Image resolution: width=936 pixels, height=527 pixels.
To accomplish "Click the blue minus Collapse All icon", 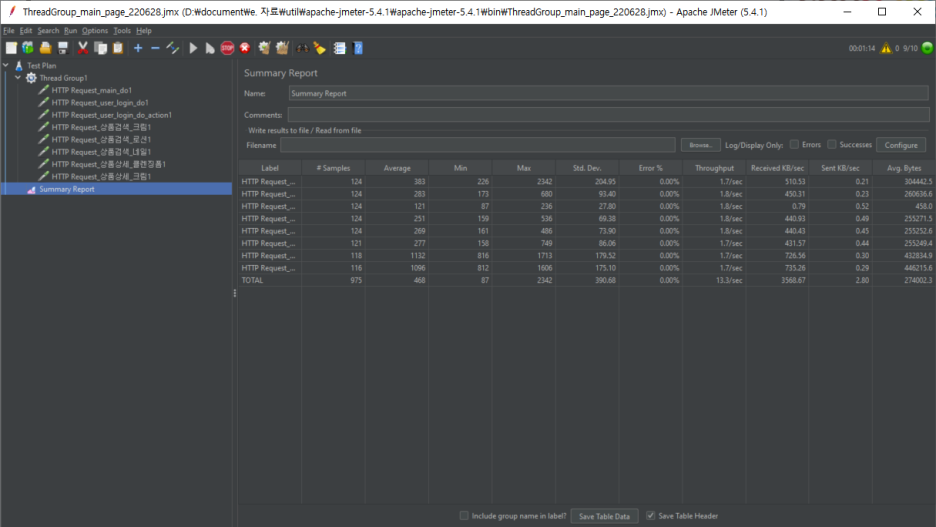I will pyautogui.click(x=155, y=48).
